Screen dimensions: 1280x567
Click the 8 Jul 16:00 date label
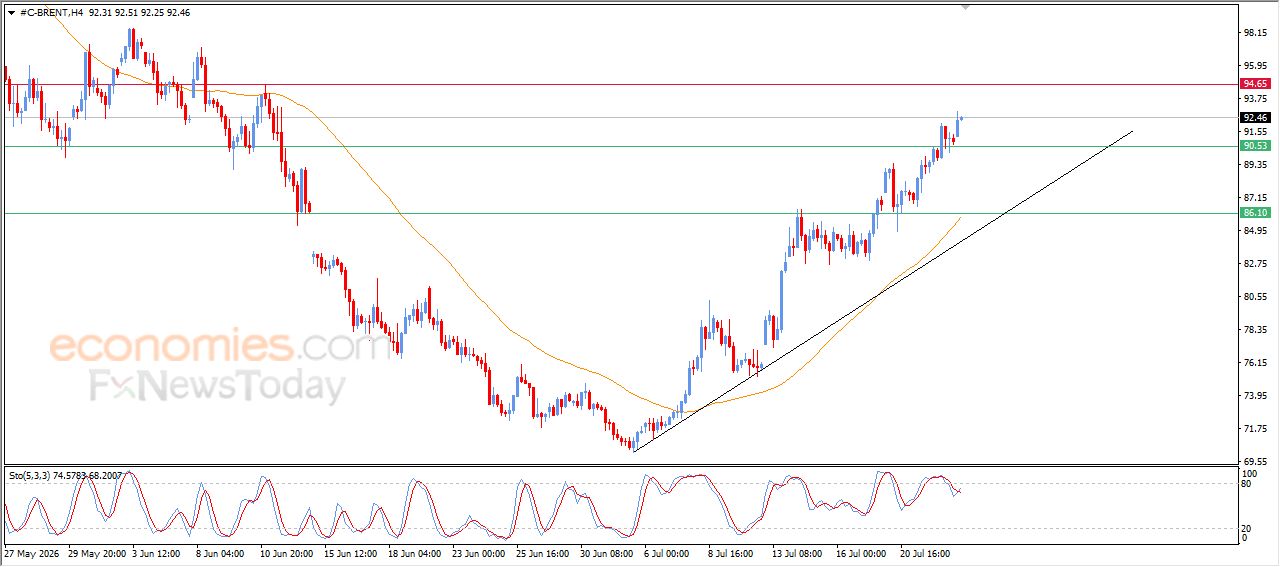coord(732,553)
